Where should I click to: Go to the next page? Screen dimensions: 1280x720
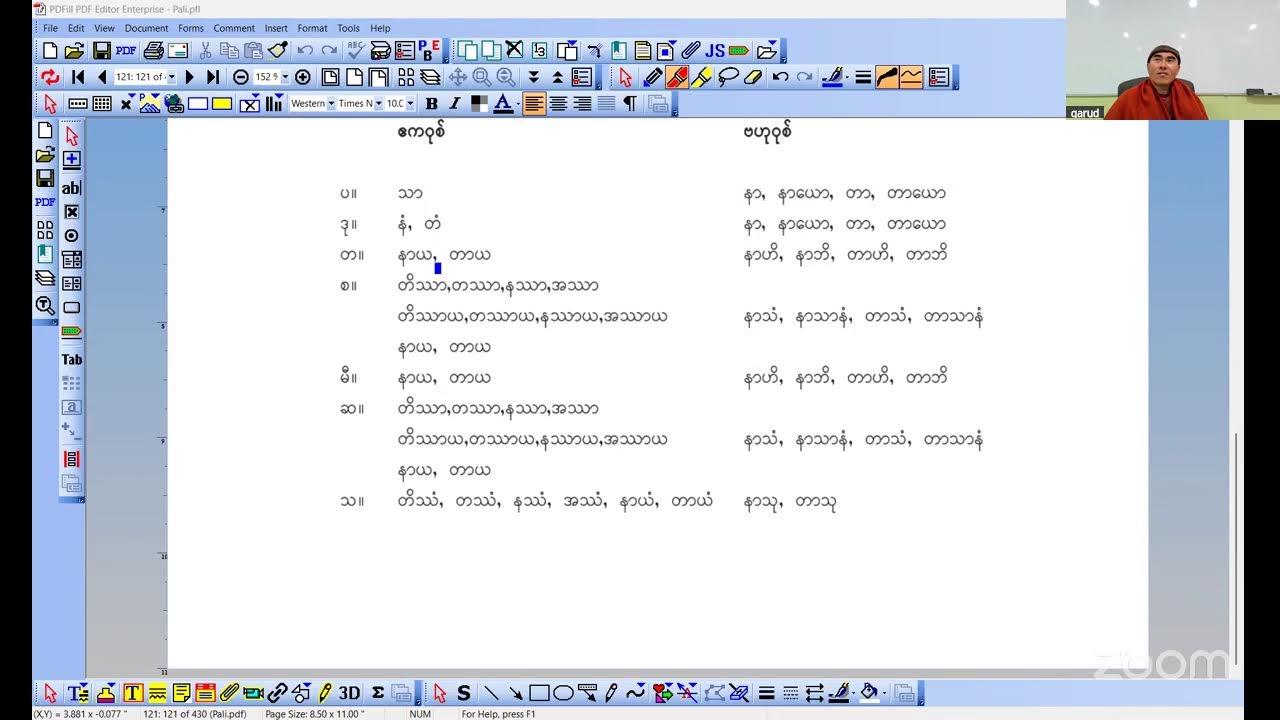click(x=190, y=77)
